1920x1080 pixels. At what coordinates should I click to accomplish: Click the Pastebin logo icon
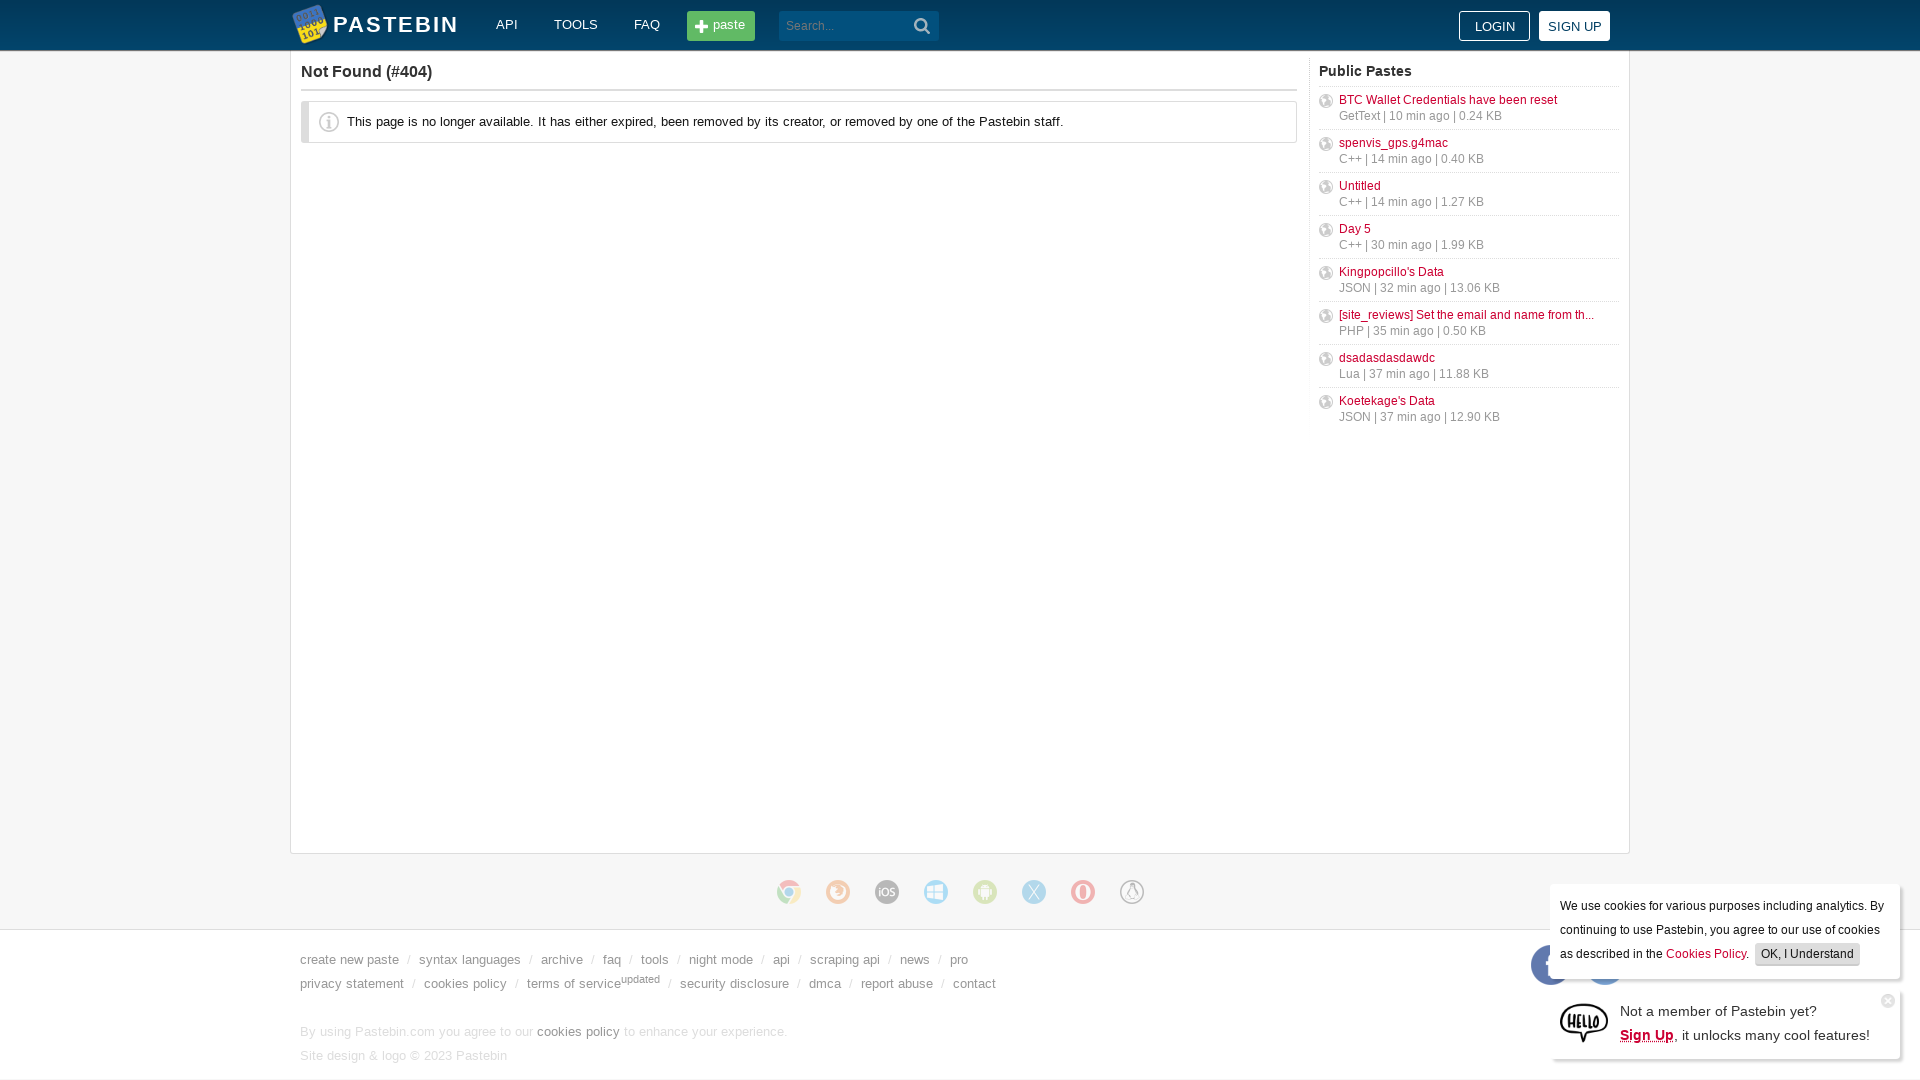[310, 24]
